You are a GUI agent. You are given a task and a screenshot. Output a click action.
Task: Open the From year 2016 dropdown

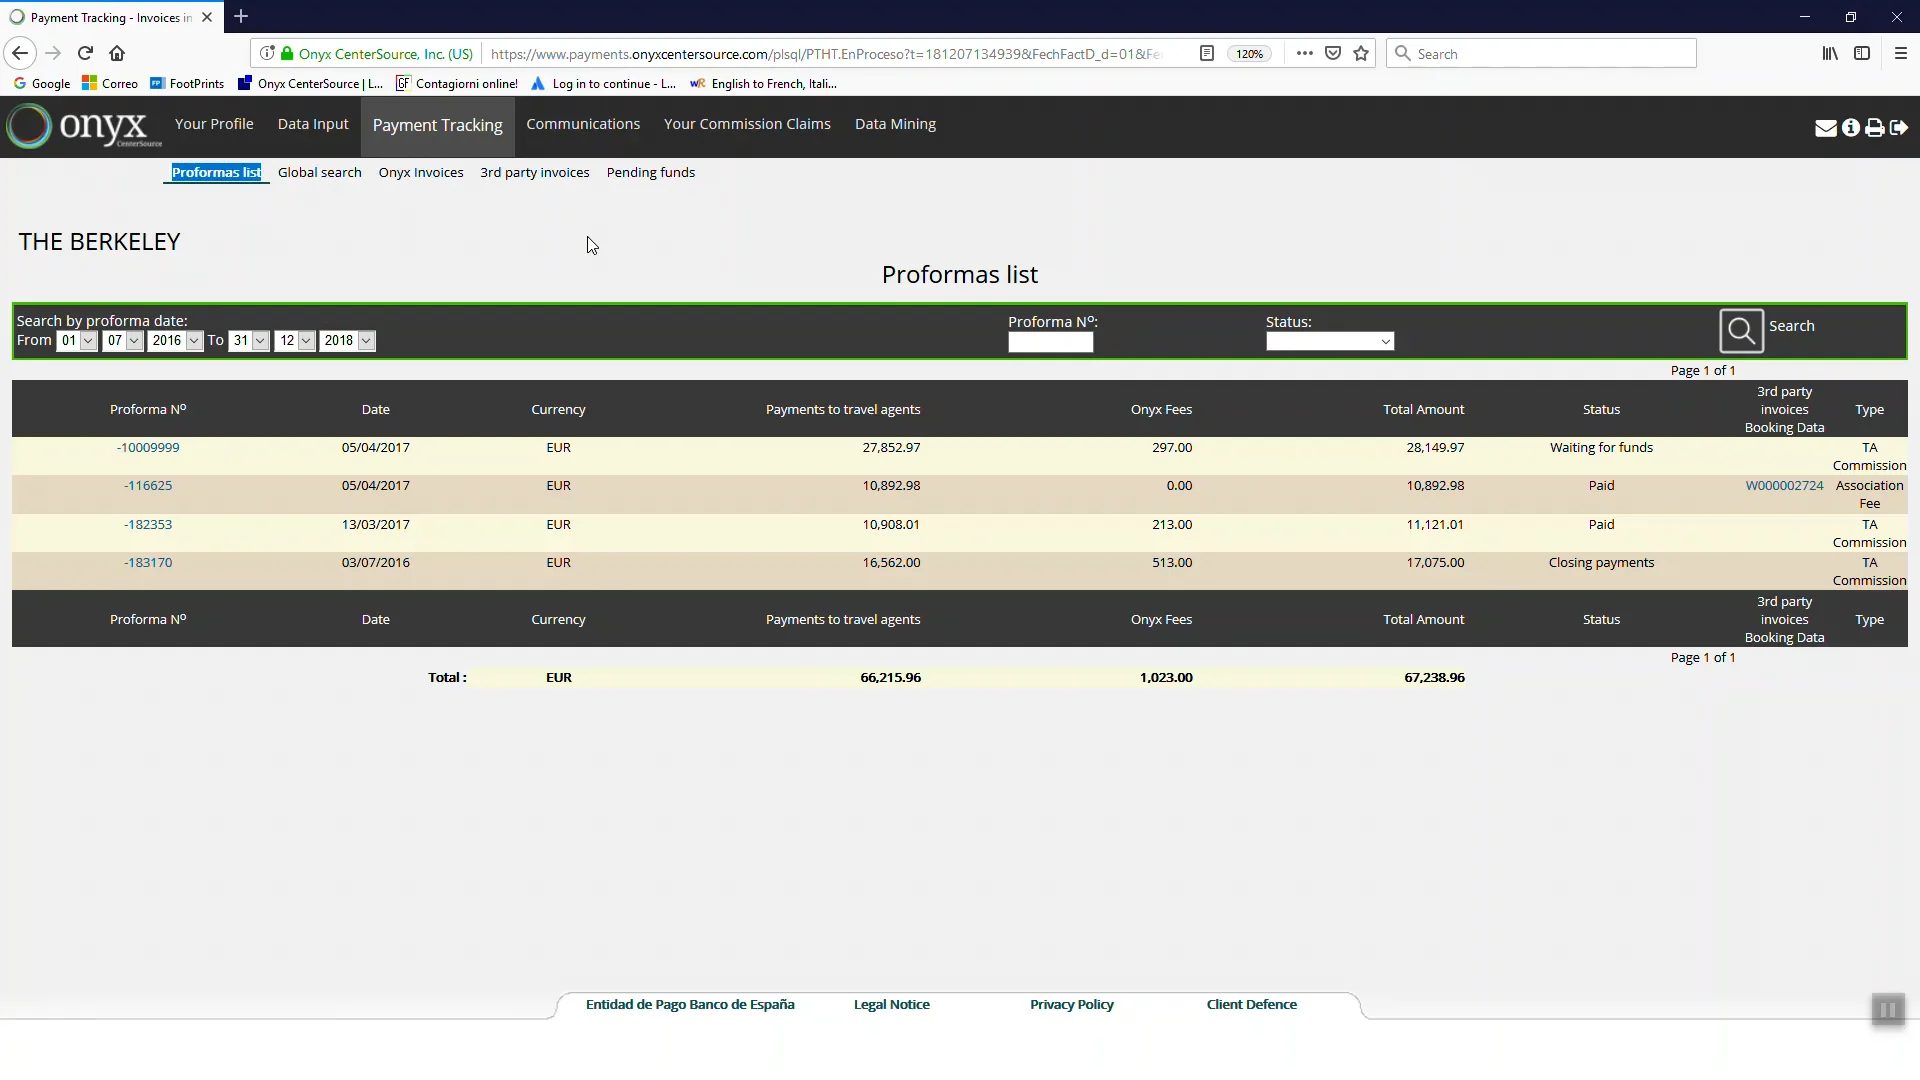175,341
